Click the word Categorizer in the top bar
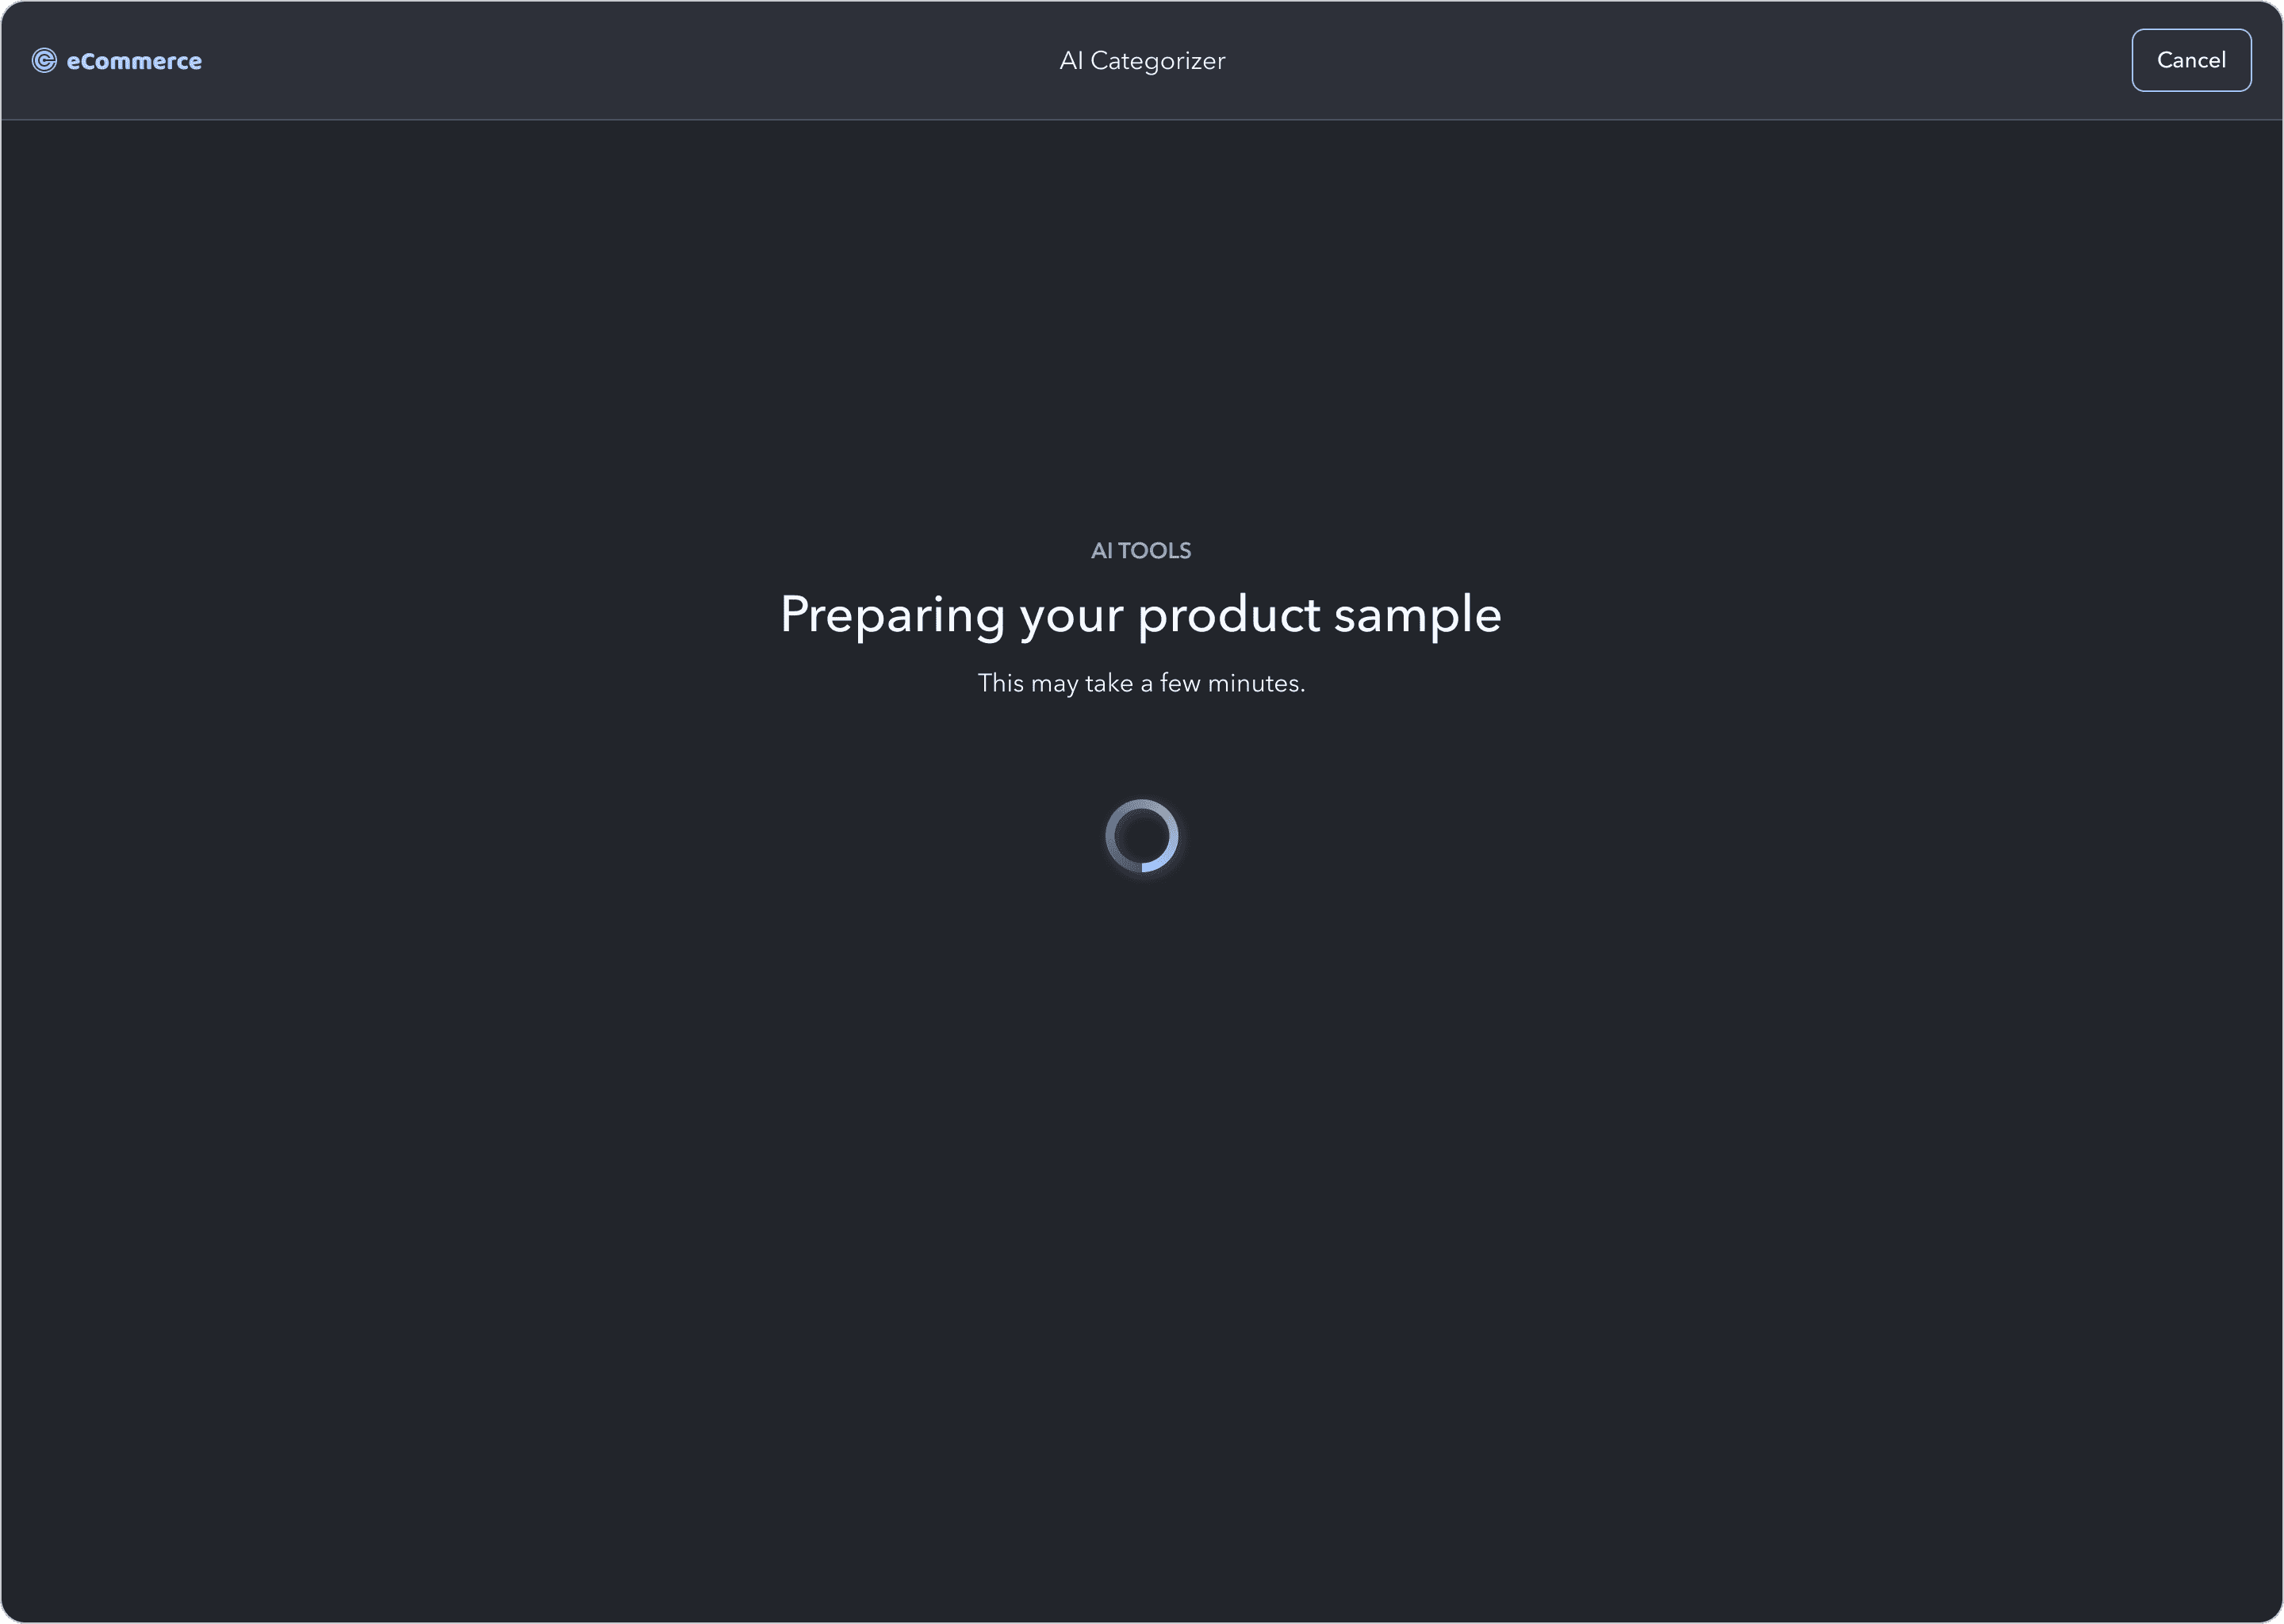 tap(1157, 61)
